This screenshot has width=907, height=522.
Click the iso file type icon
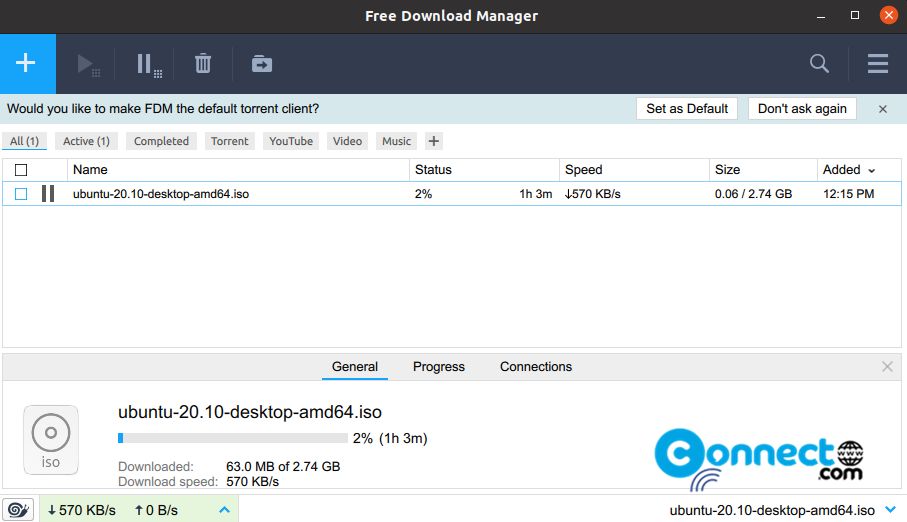click(51, 440)
